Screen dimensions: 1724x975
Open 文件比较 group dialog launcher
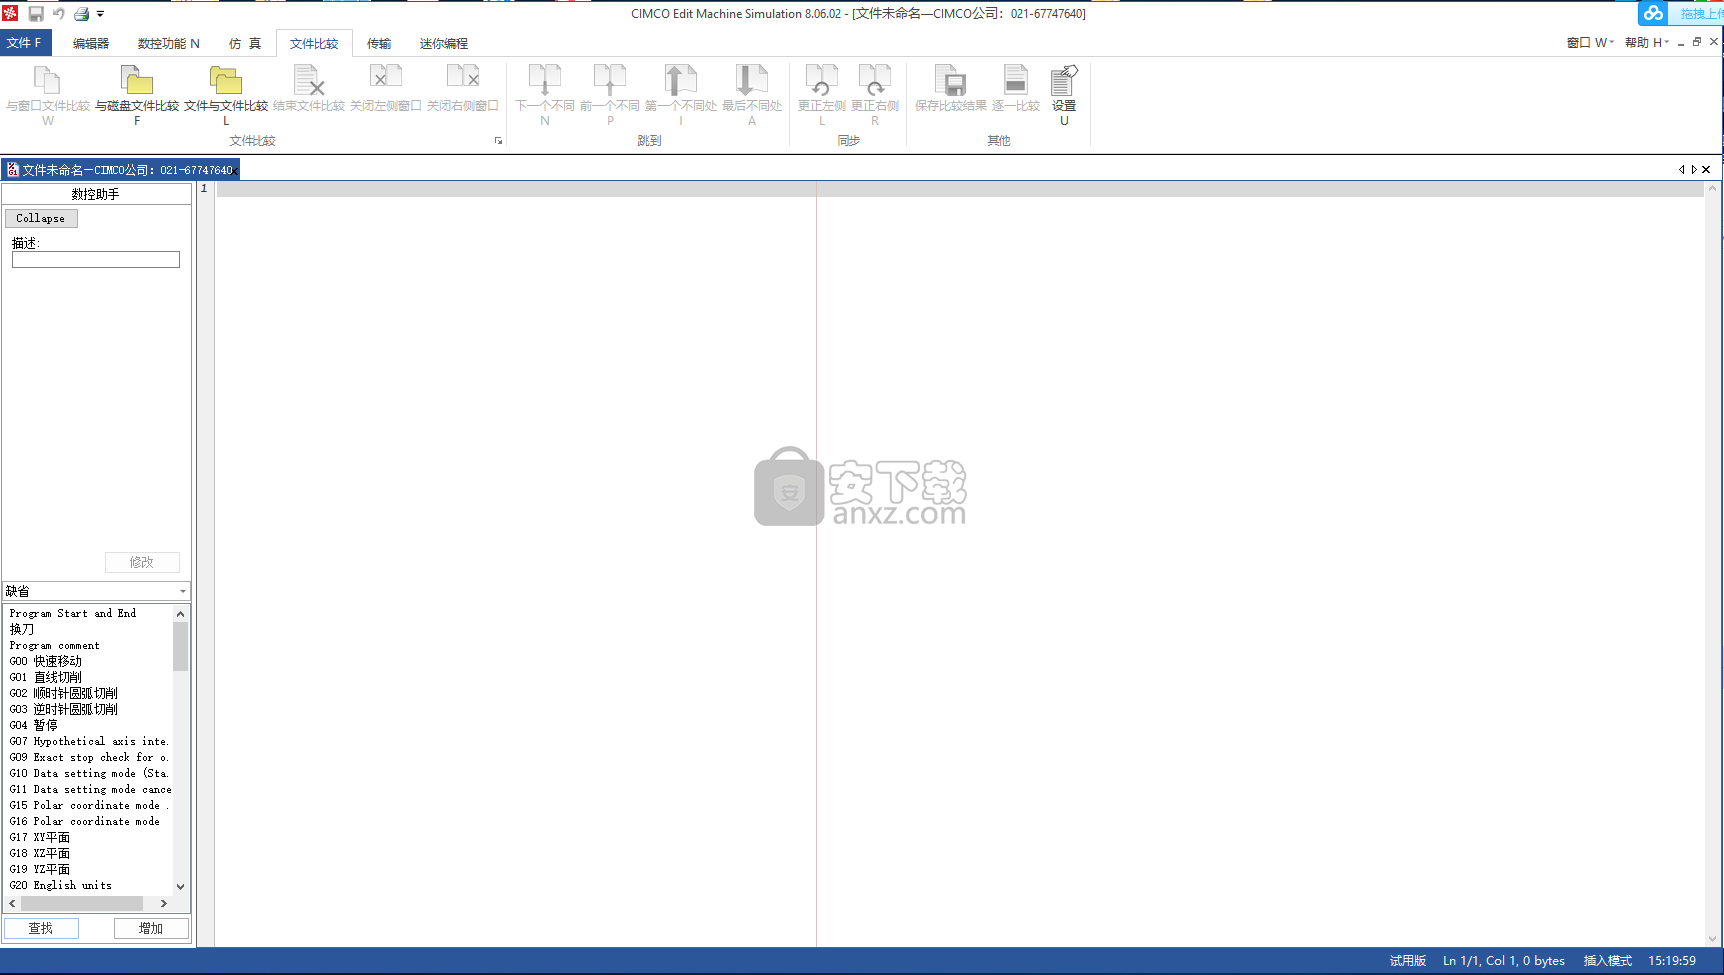498,141
